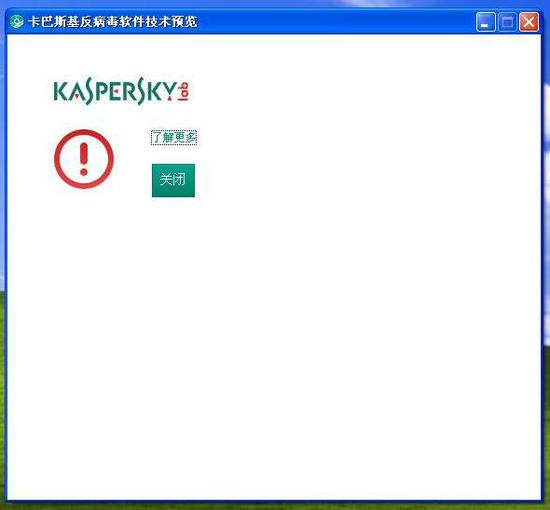Click the Kaspersky icon in title bar
550x510 pixels.
16,22
